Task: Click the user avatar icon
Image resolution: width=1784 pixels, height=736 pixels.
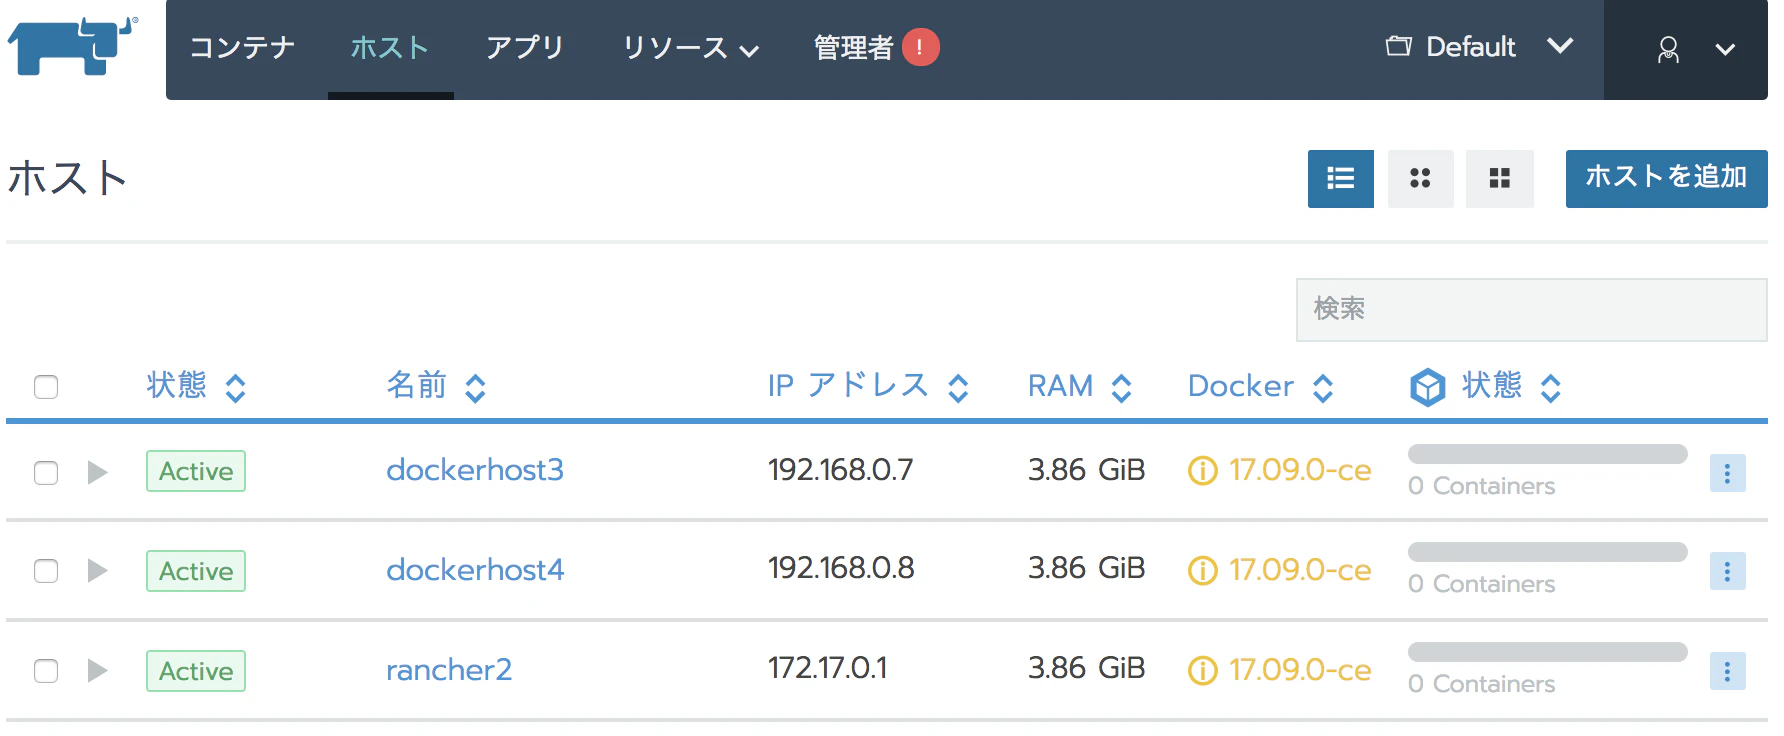Action: [x=1668, y=50]
